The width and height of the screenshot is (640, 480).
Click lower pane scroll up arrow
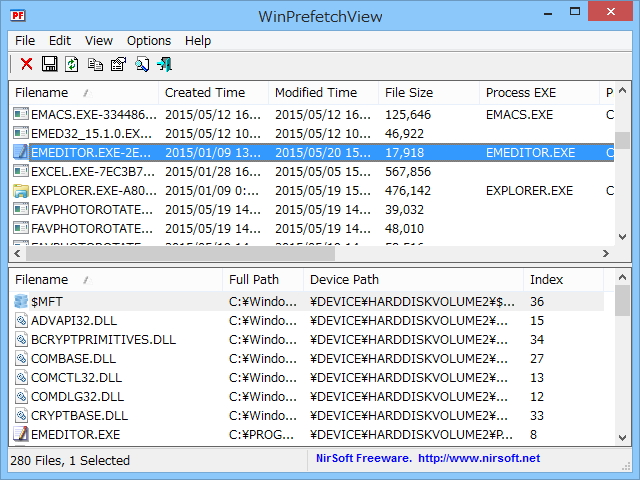622,278
